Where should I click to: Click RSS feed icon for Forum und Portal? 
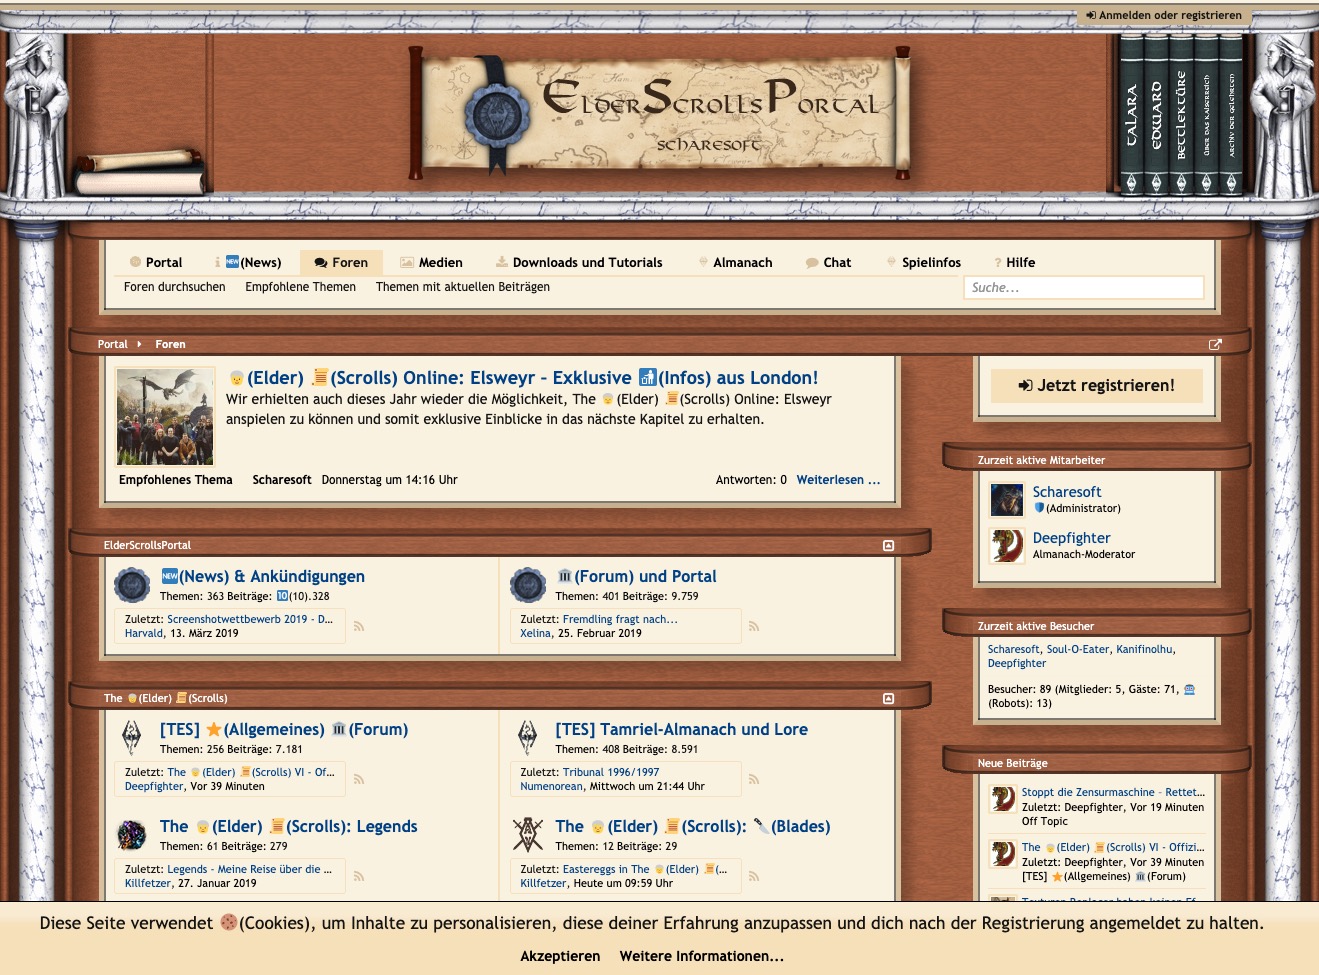(754, 627)
